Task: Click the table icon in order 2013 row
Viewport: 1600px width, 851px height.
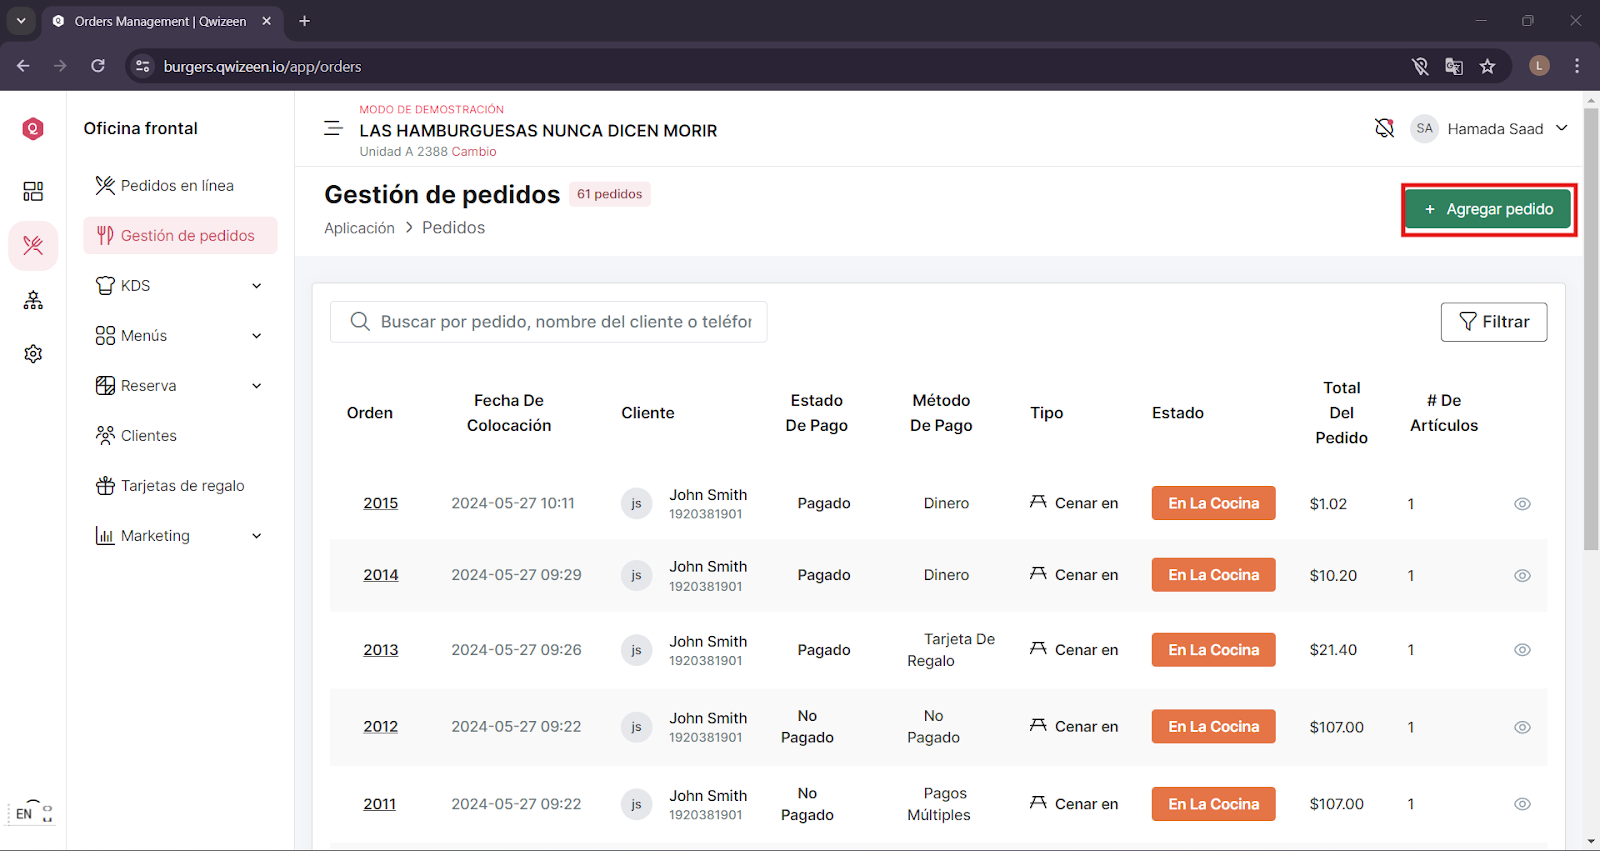Action: [x=1038, y=649]
